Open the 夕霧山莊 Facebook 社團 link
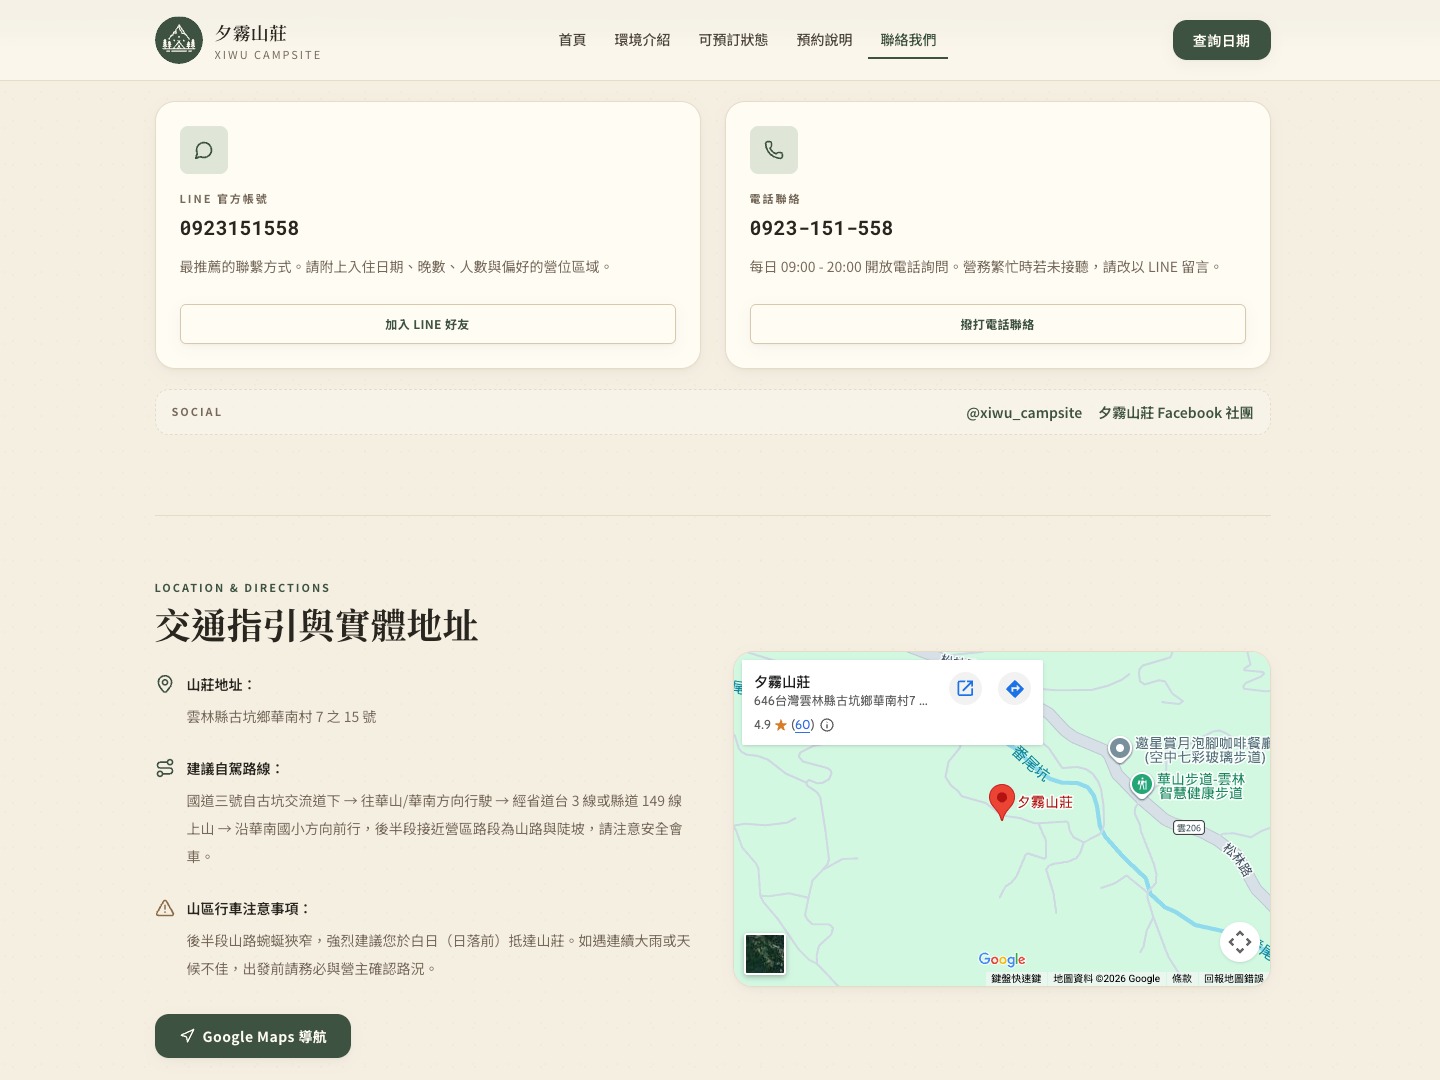 1175,413
